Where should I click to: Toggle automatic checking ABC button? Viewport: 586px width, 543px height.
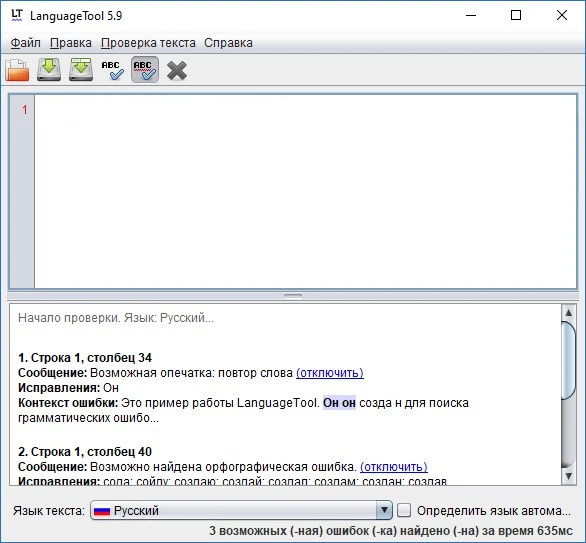(x=145, y=70)
